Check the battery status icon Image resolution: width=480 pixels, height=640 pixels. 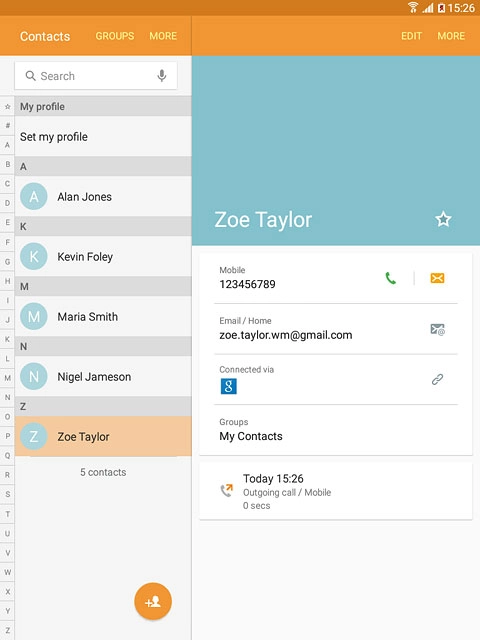[x=441, y=8]
